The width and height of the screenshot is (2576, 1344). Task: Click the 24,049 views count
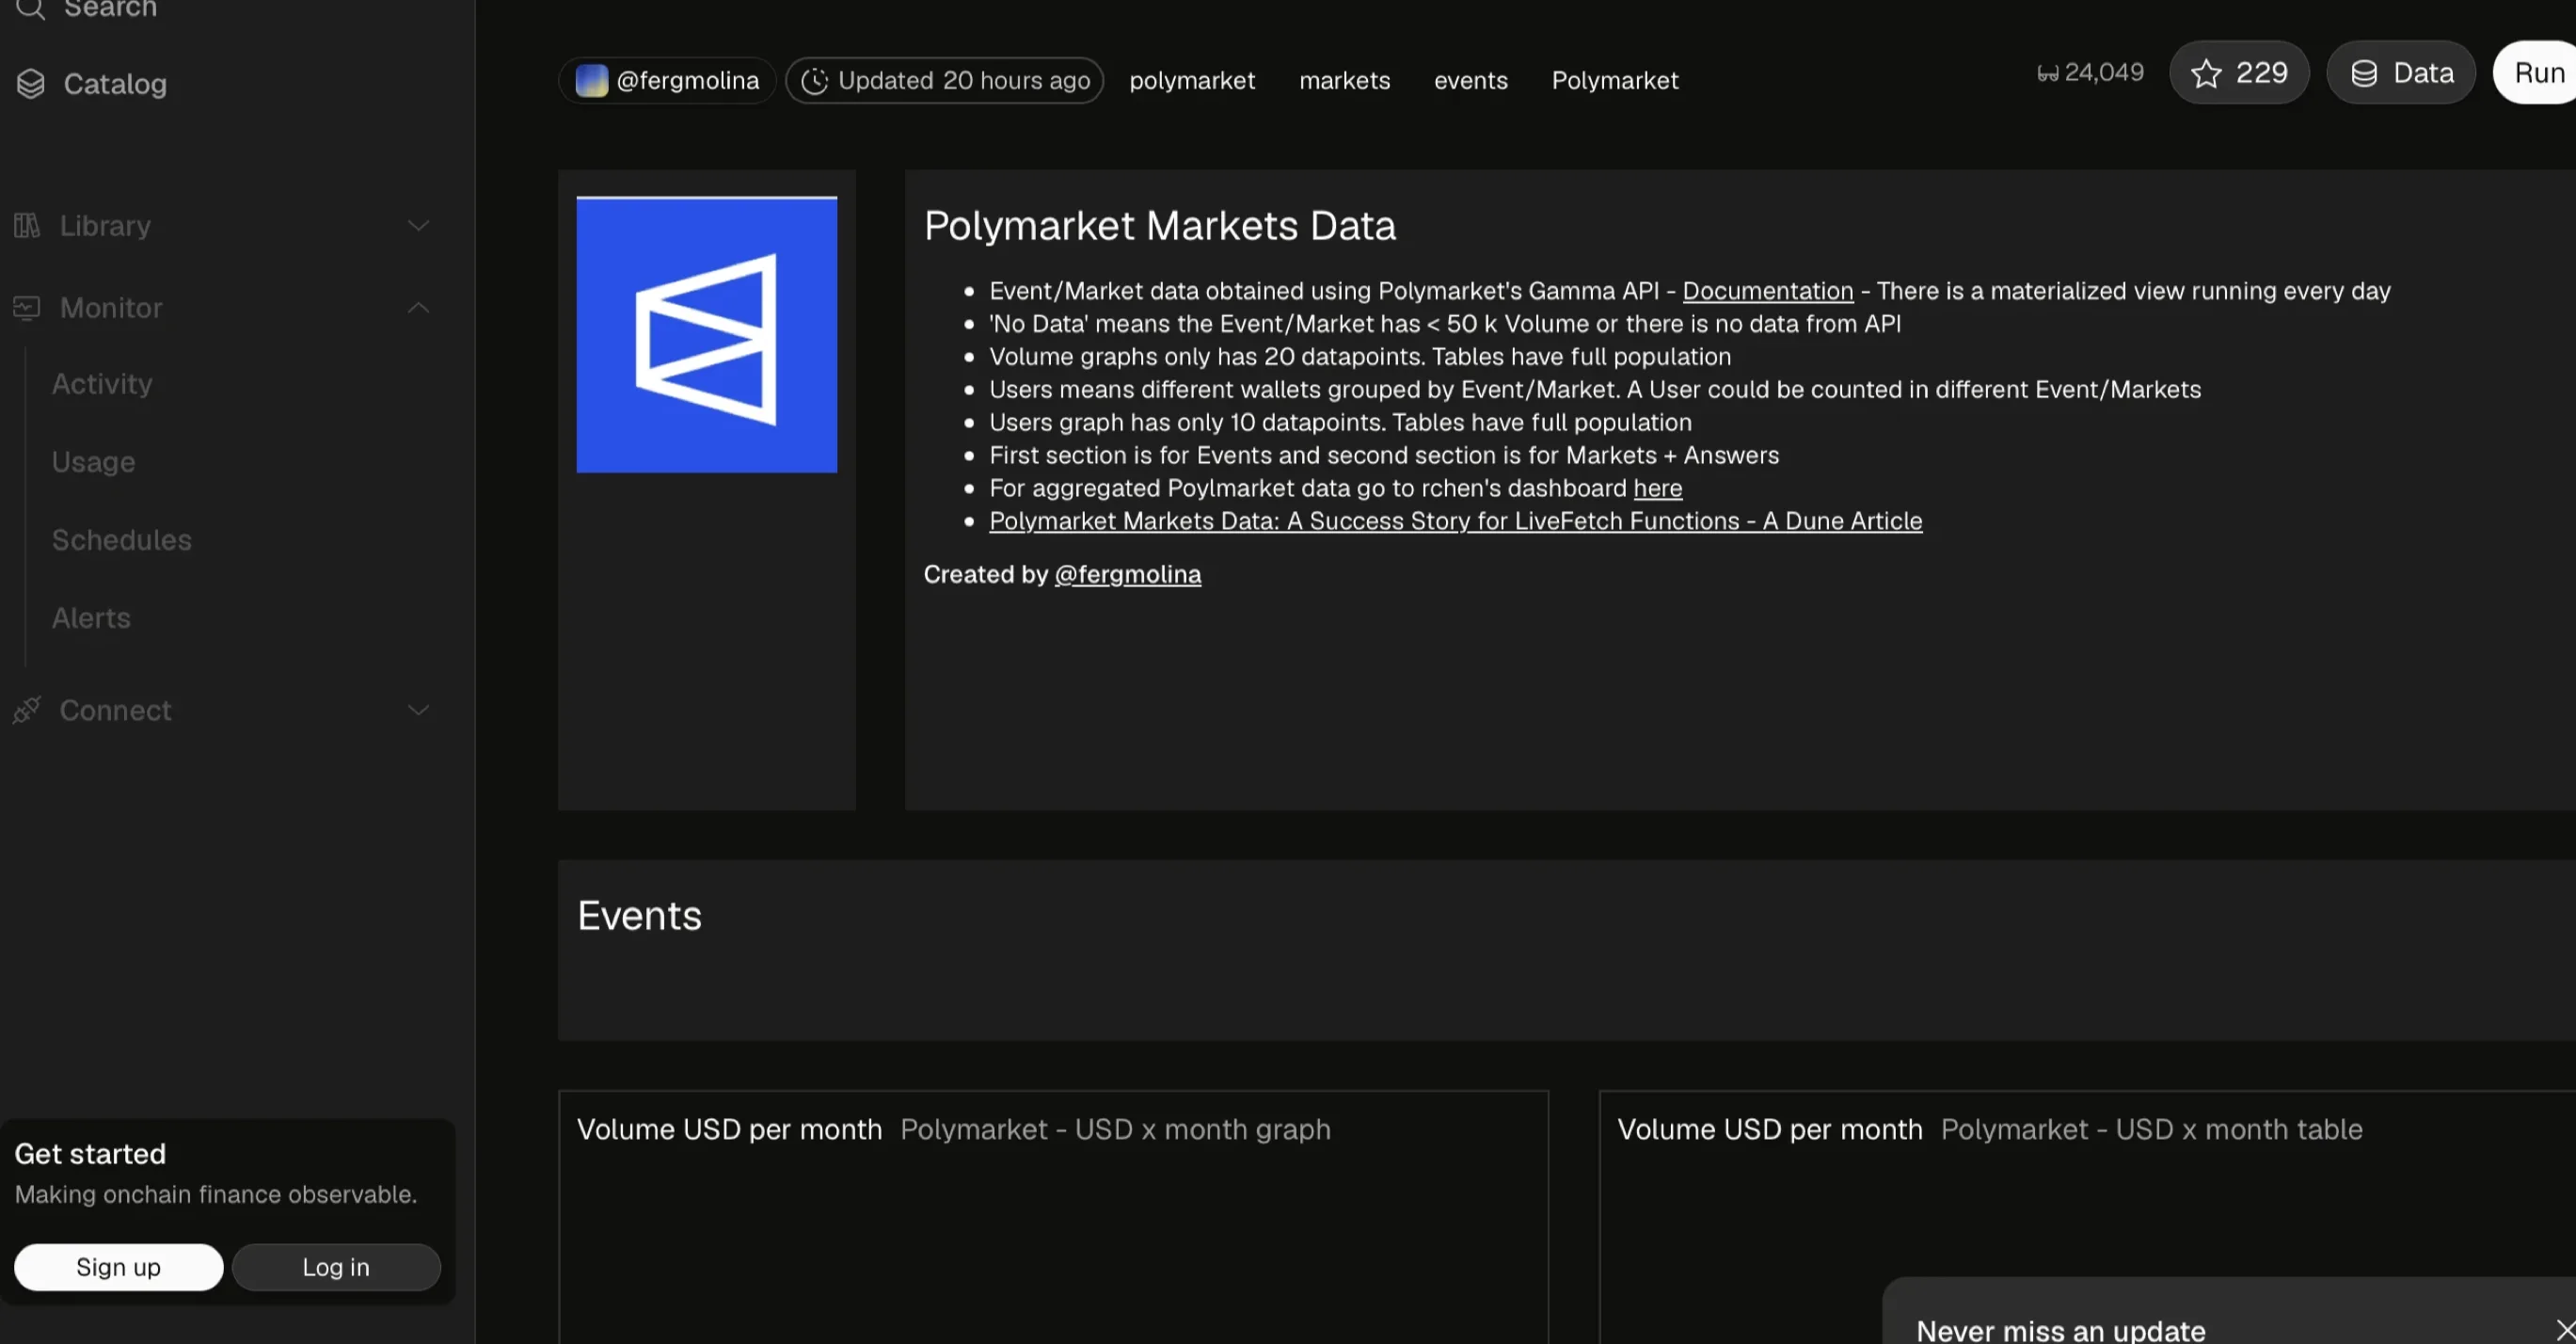pos(2091,73)
